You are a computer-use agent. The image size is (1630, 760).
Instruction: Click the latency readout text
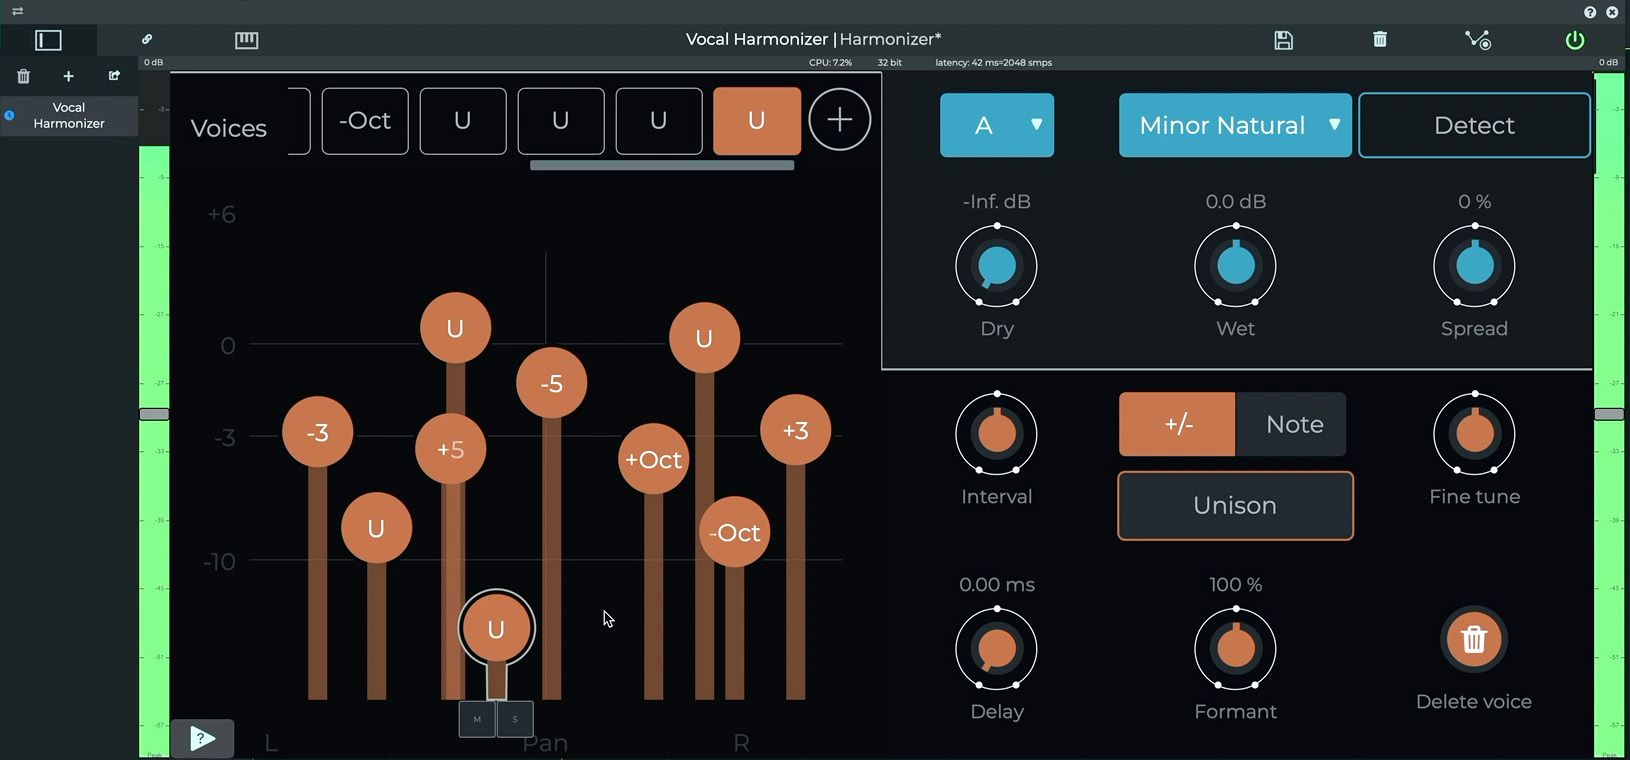[993, 63]
